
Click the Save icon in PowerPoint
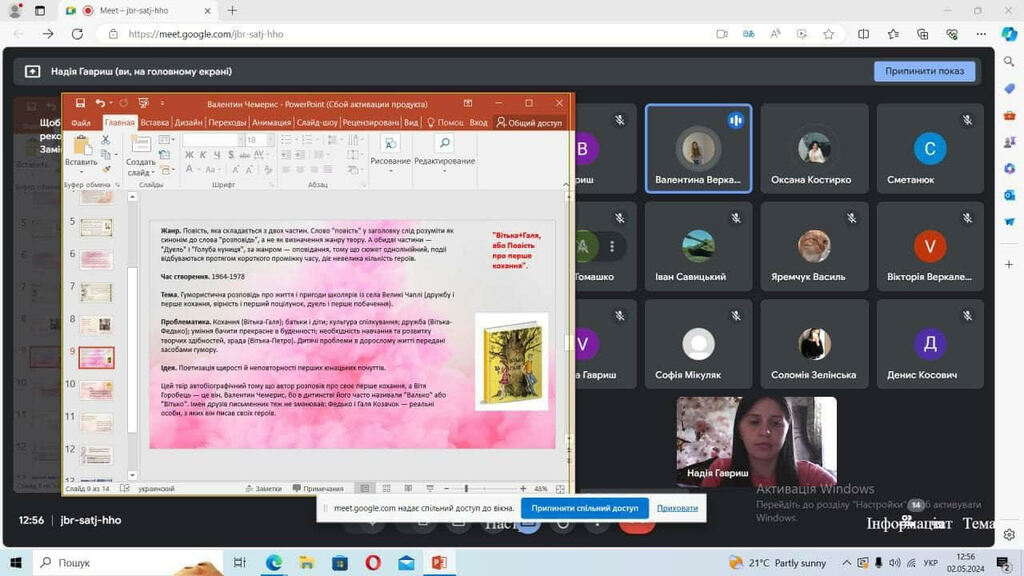click(x=79, y=103)
